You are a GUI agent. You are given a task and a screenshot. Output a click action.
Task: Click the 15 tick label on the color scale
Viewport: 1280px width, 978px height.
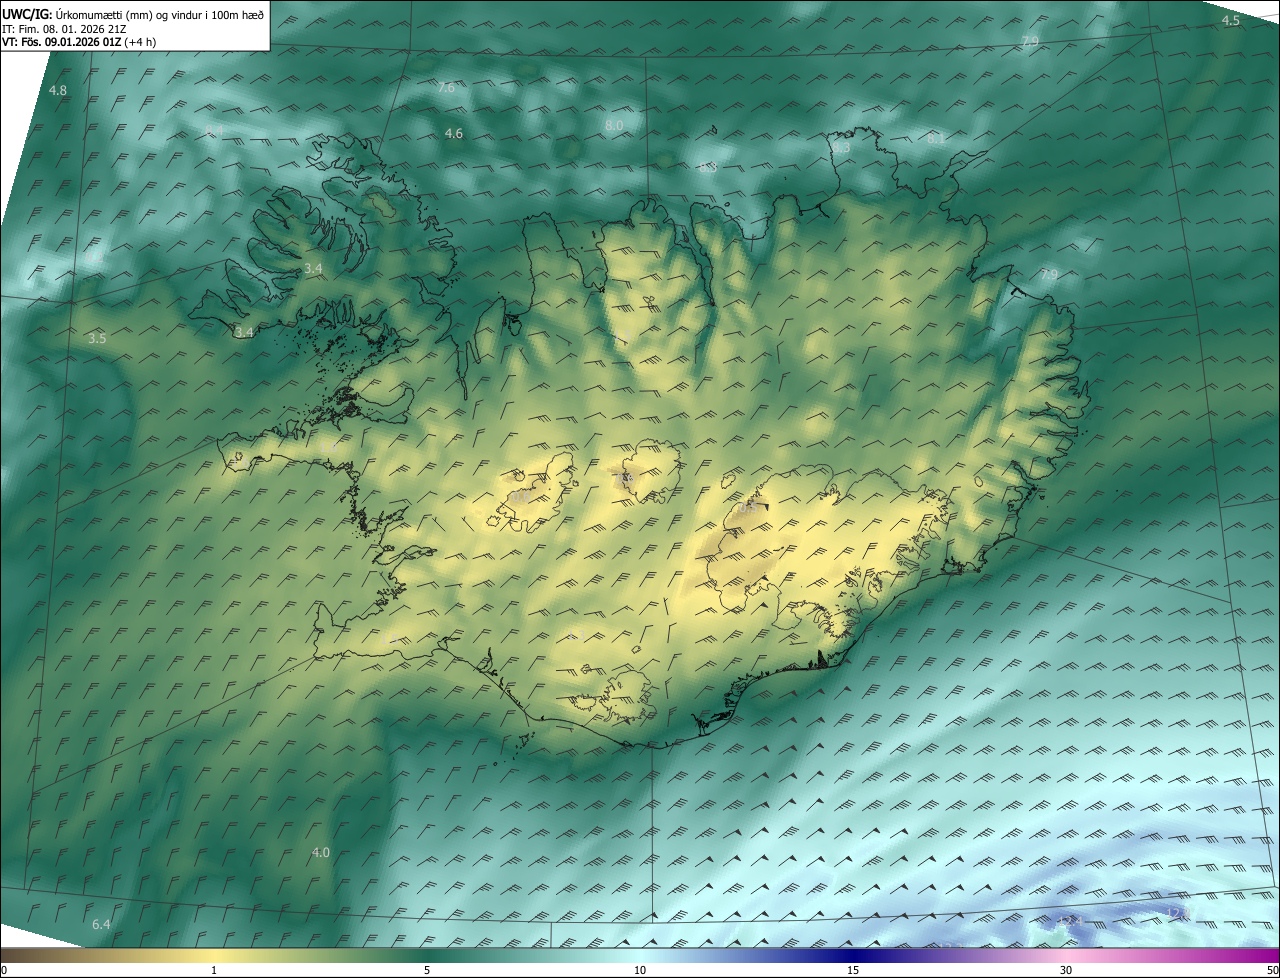tap(853, 971)
